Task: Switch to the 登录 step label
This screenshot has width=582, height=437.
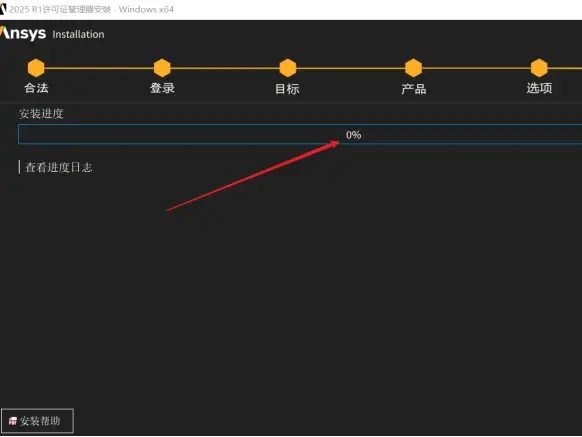Action: click(x=162, y=88)
